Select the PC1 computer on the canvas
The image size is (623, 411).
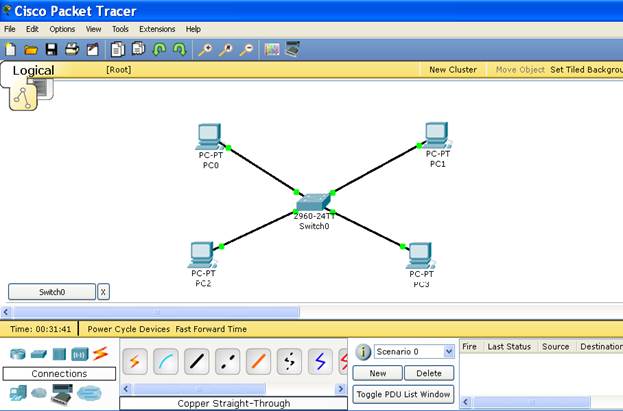click(437, 136)
